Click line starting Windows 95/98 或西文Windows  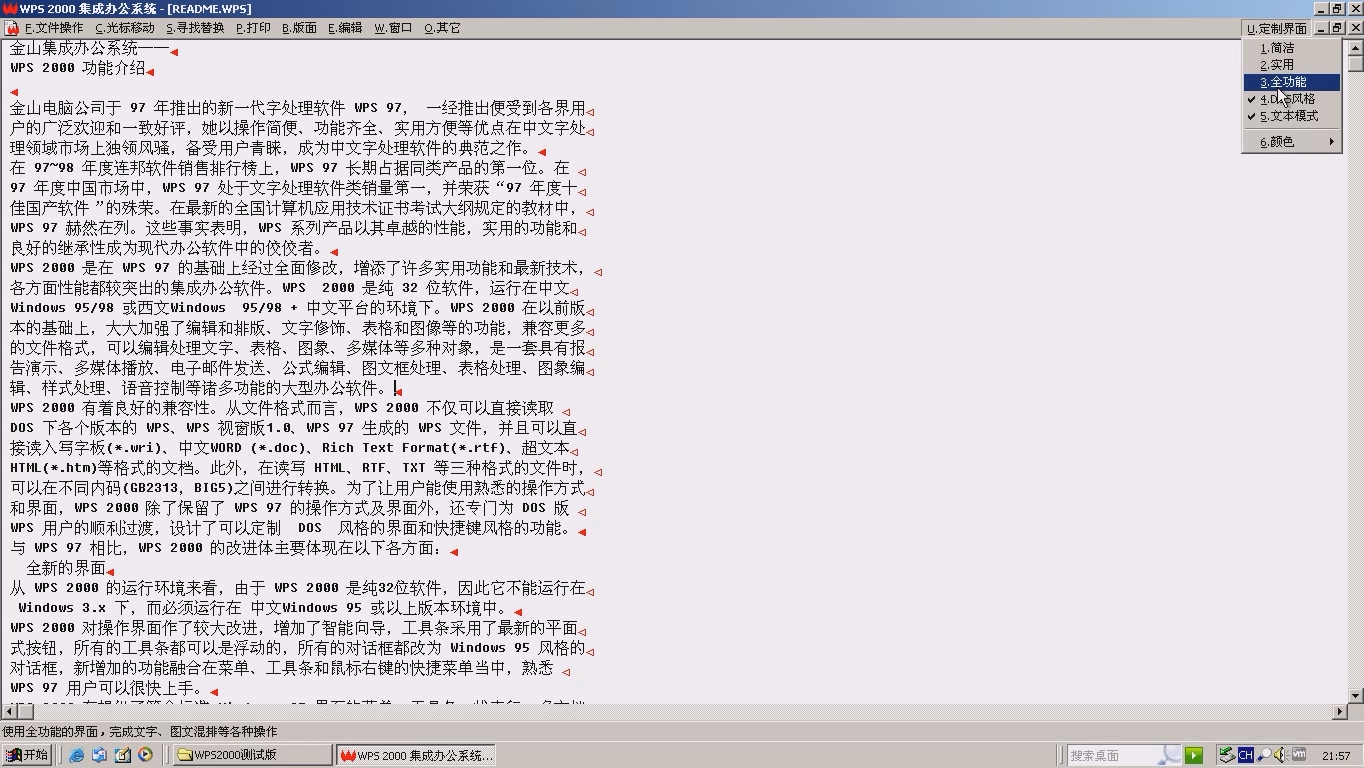[298, 308]
